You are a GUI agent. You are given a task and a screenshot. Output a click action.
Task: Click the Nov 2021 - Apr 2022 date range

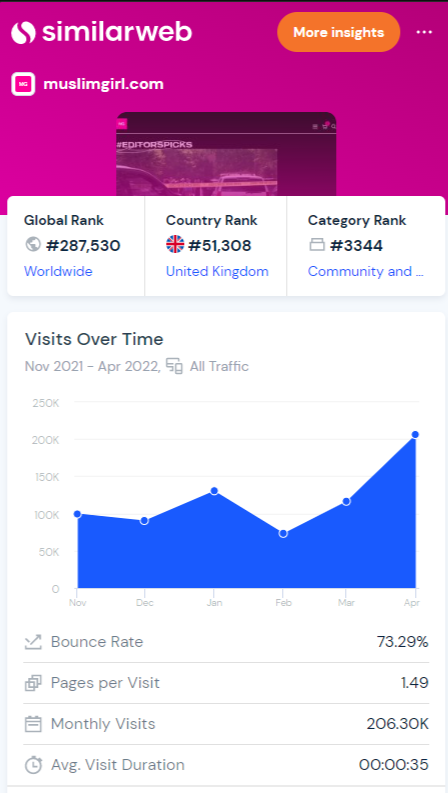[93, 366]
